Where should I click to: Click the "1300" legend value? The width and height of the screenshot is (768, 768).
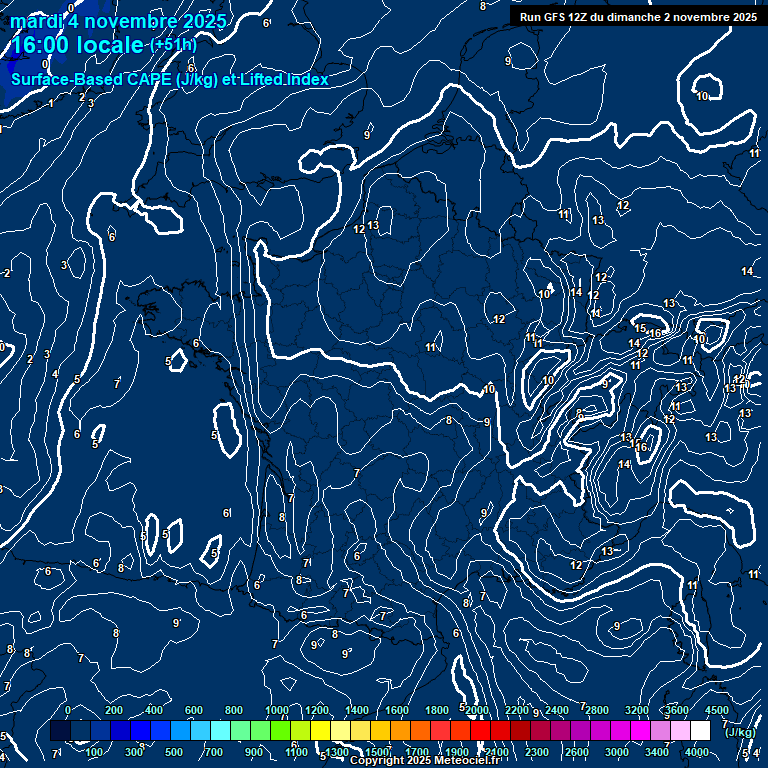coord(337,752)
